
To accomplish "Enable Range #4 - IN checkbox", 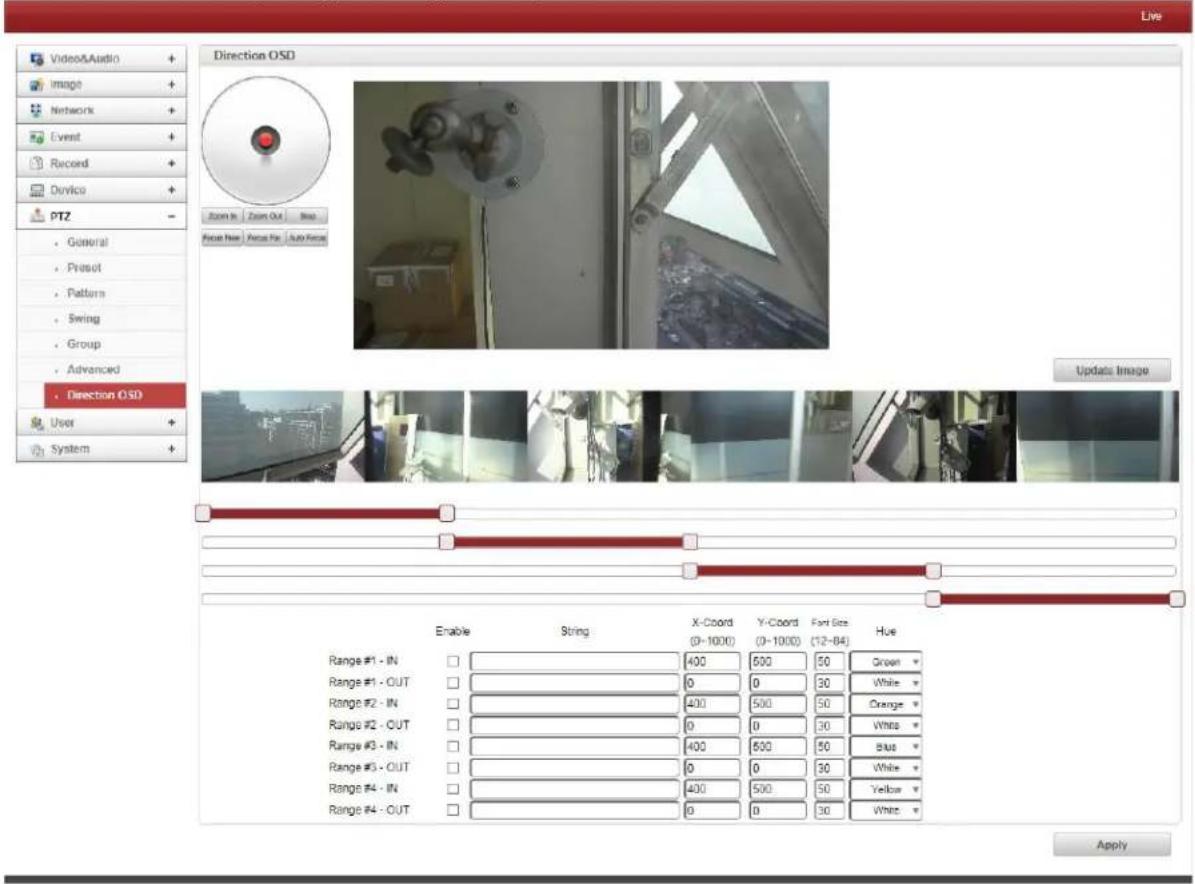I will (x=453, y=790).
